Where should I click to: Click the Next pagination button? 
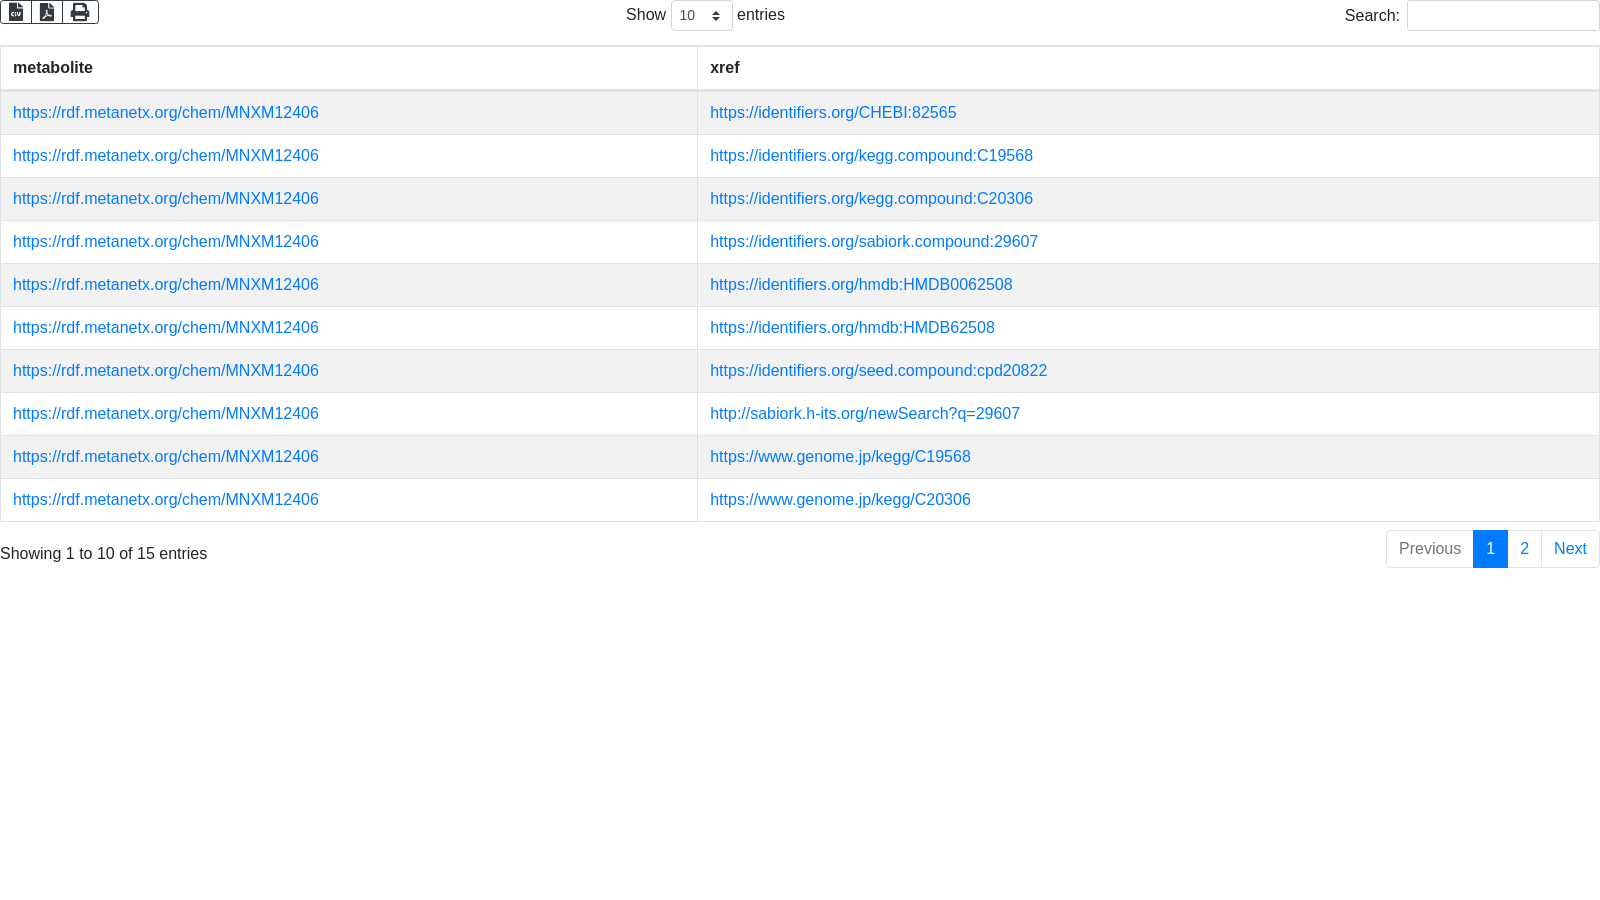coord(1569,549)
